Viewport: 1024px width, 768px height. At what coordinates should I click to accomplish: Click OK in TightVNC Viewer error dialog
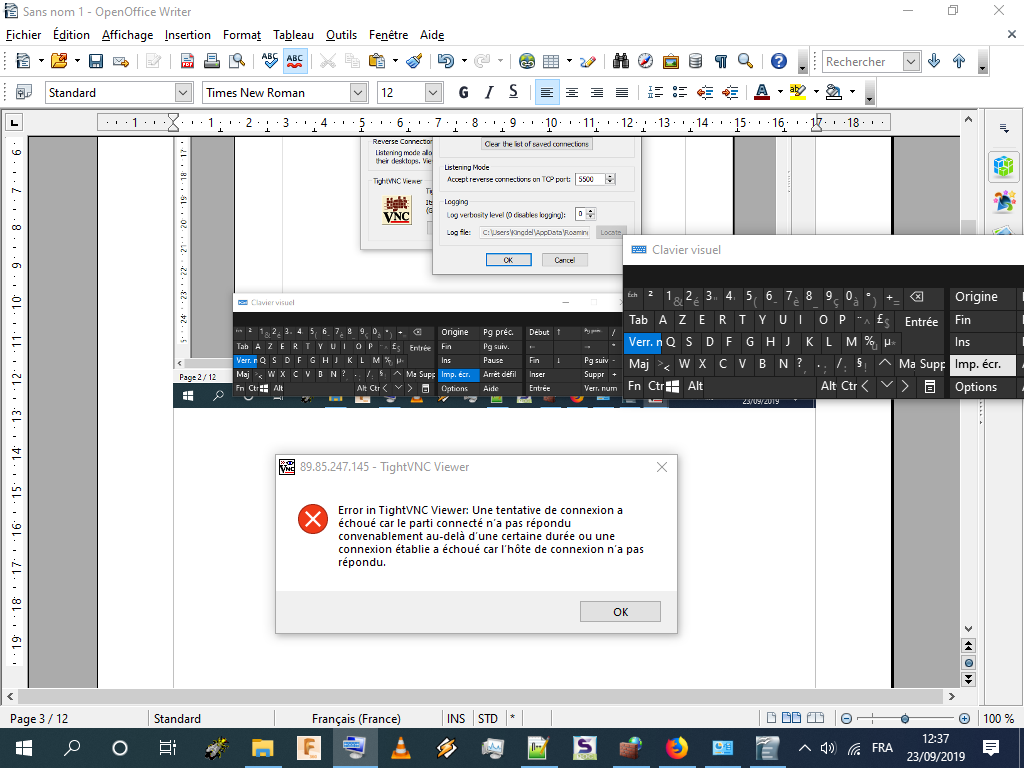(620, 612)
